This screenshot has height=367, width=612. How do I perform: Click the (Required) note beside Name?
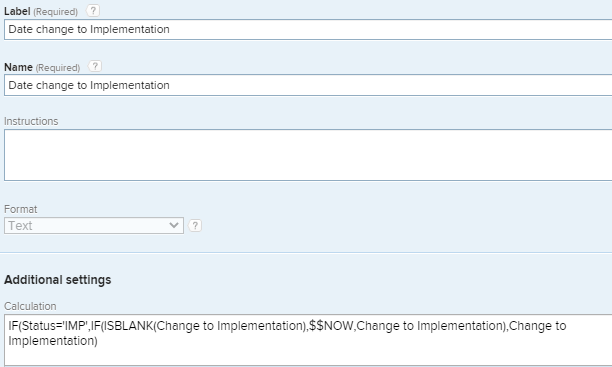click(58, 68)
